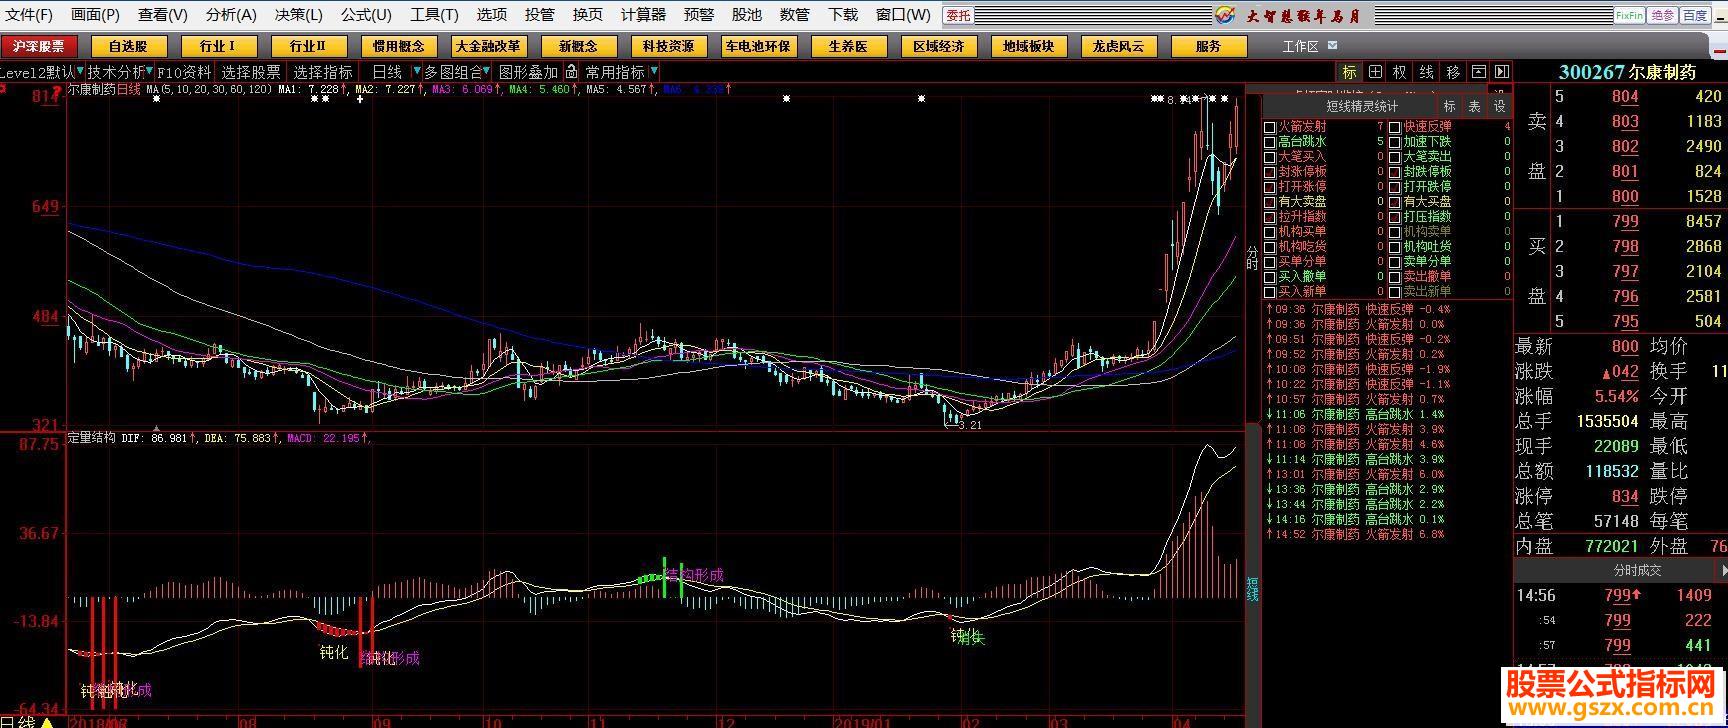This screenshot has width=1728, height=728.
Task: Click the 权 adjustment icon
Action: coord(1400,72)
